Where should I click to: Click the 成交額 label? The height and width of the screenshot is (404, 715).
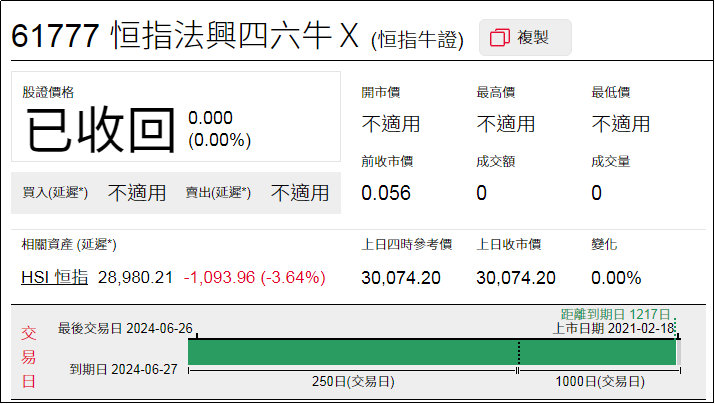tap(496, 161)
